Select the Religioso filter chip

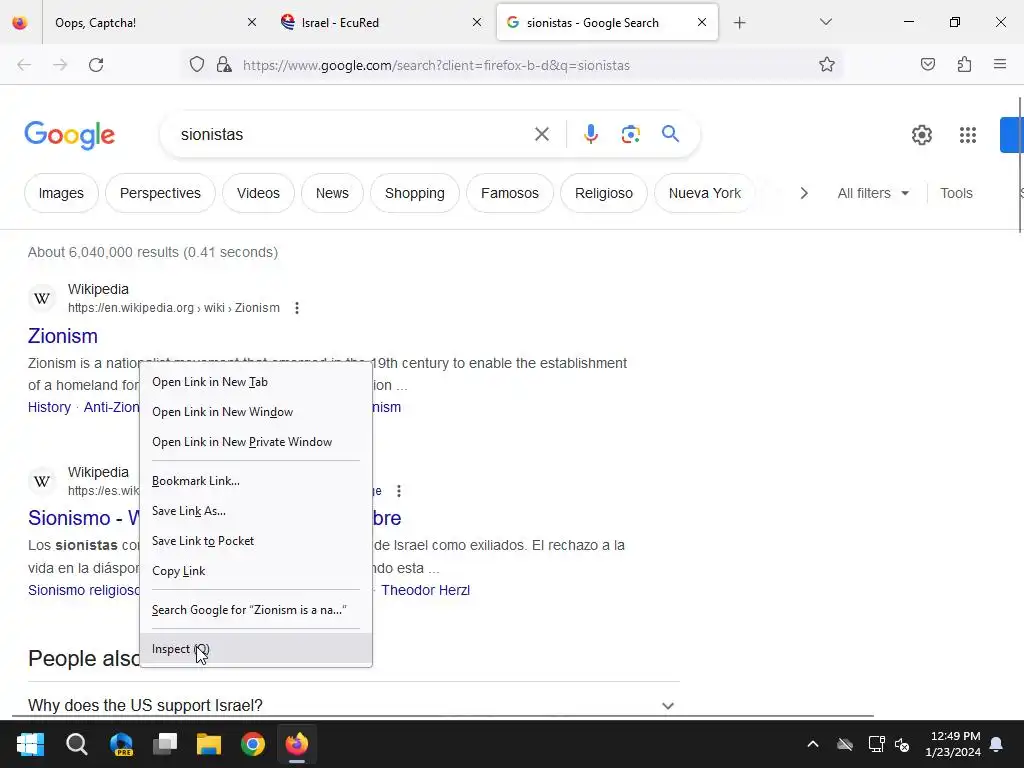603,193
